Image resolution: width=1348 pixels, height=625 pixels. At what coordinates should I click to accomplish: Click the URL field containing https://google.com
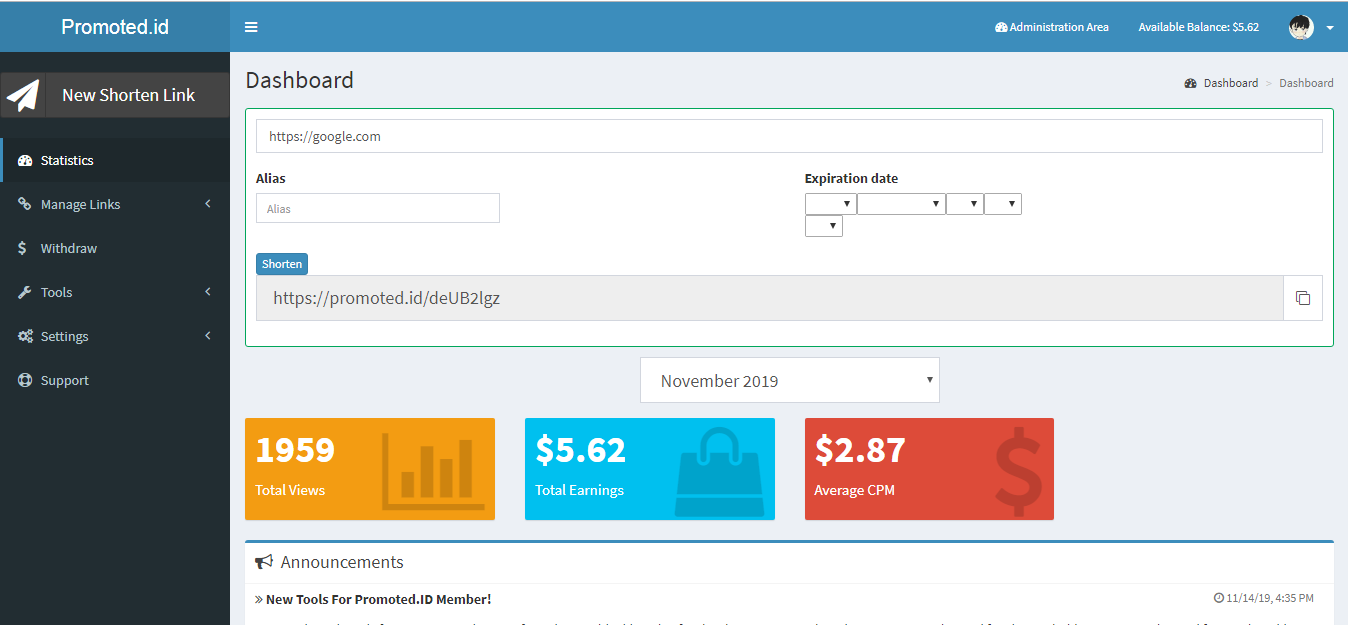tap(789, 136)
